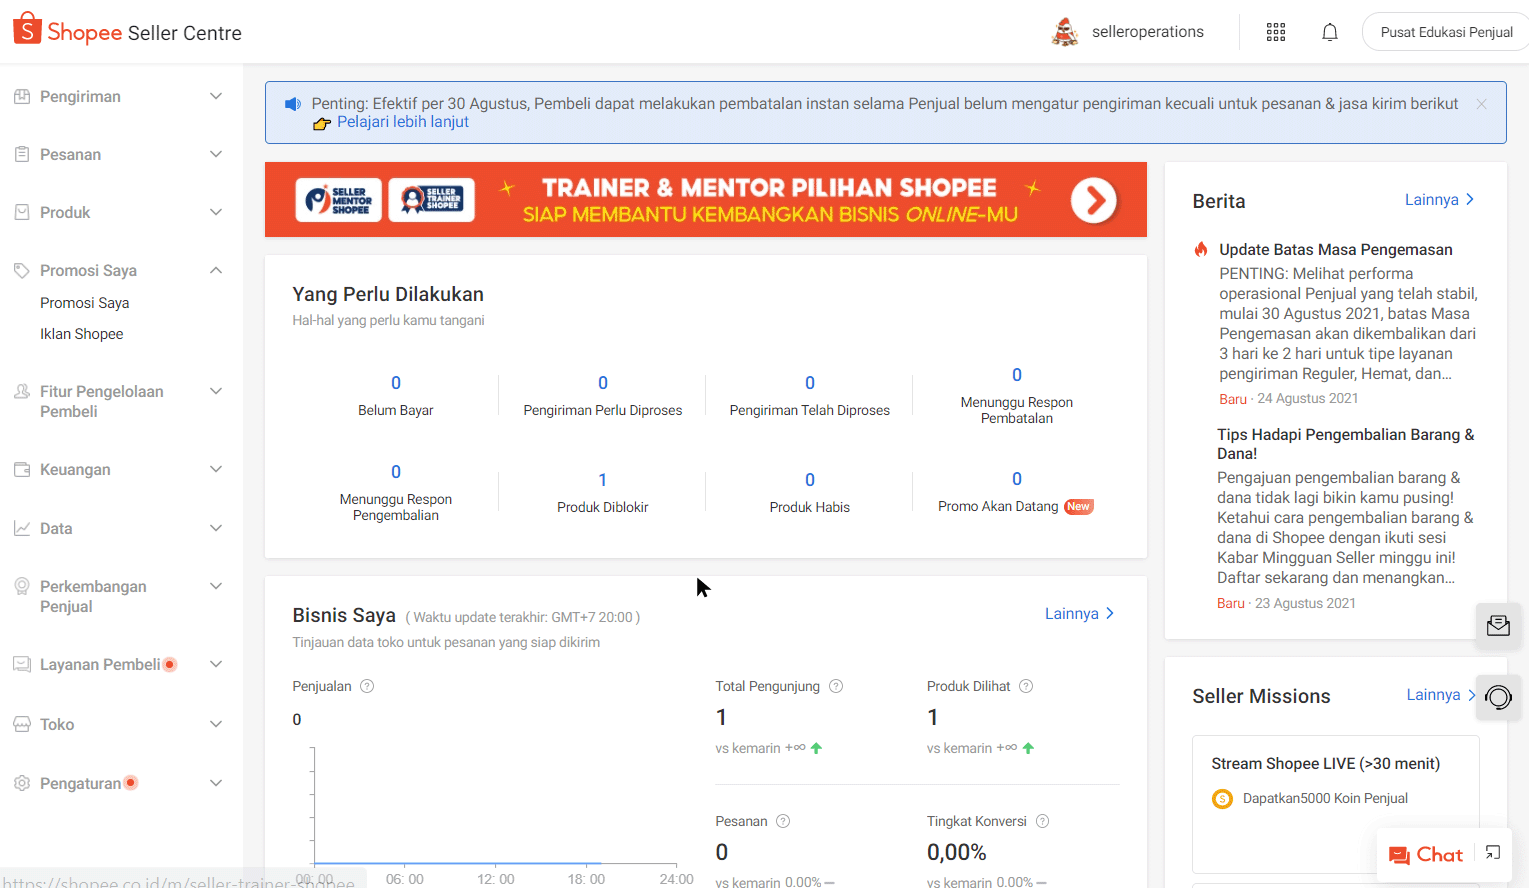Viewport: 1529px width, 888px height.
Task: Click help icon beside Total Pengunjung
Action: [836, 686]
